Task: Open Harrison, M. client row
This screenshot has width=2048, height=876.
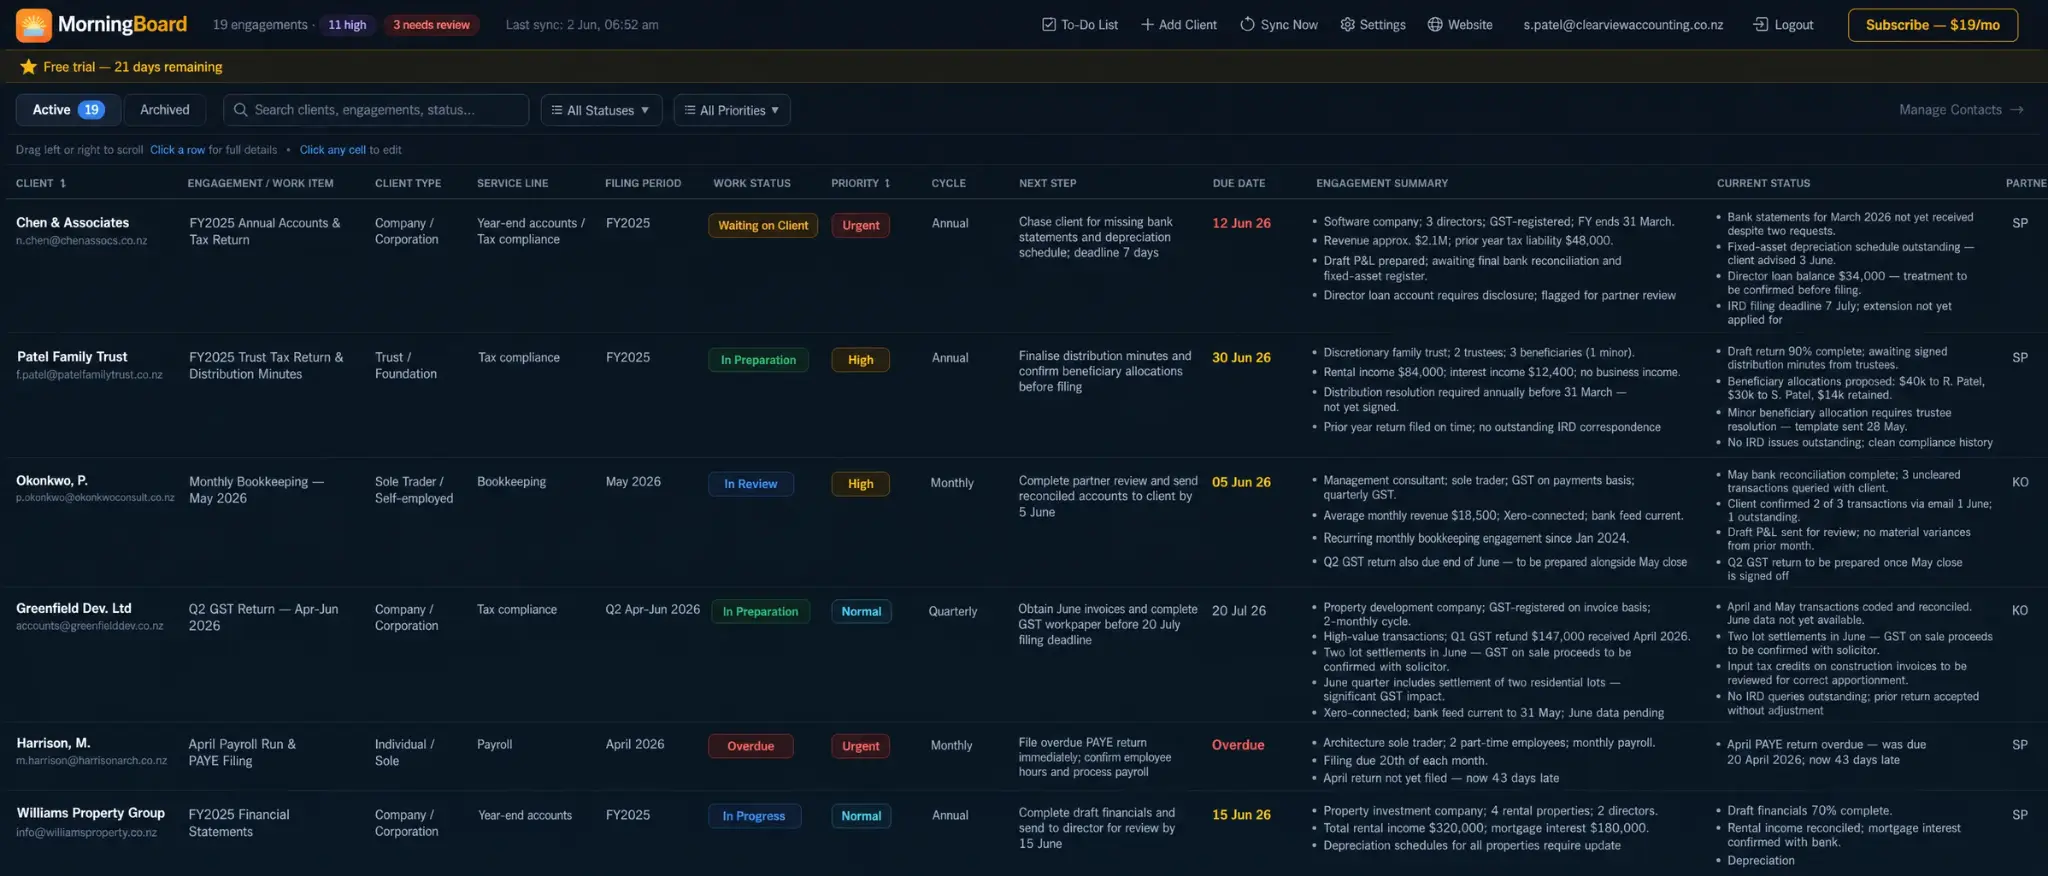Action: click(1024, 757)
